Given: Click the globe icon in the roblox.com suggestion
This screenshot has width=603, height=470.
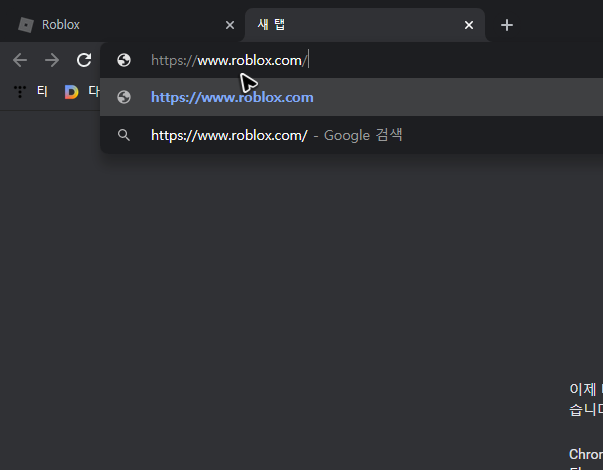Looking at the screenshot, I should (124, 97).
